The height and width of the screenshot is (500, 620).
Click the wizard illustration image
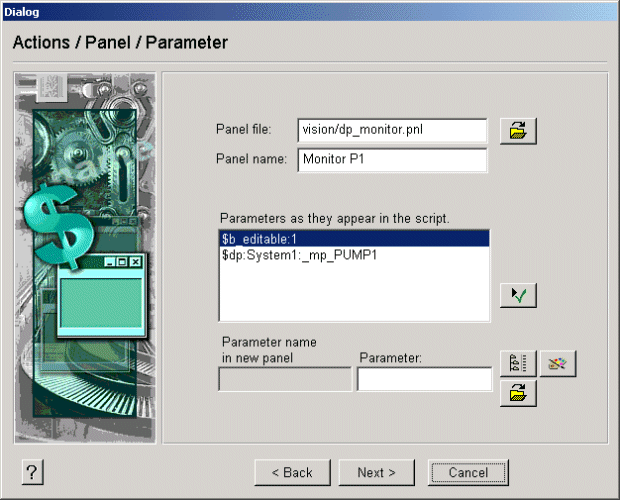point(85,258)
